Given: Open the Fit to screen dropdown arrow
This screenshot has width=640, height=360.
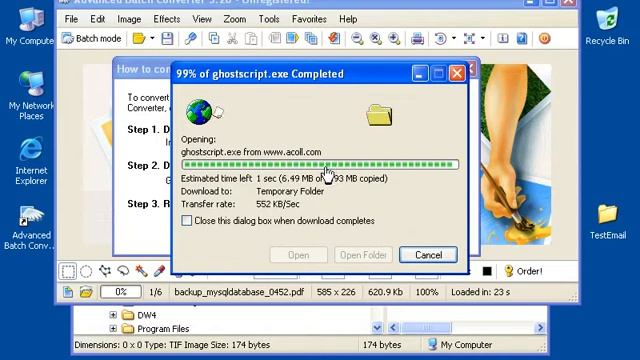Looking at the screenshot, I should tap(483, 39).
